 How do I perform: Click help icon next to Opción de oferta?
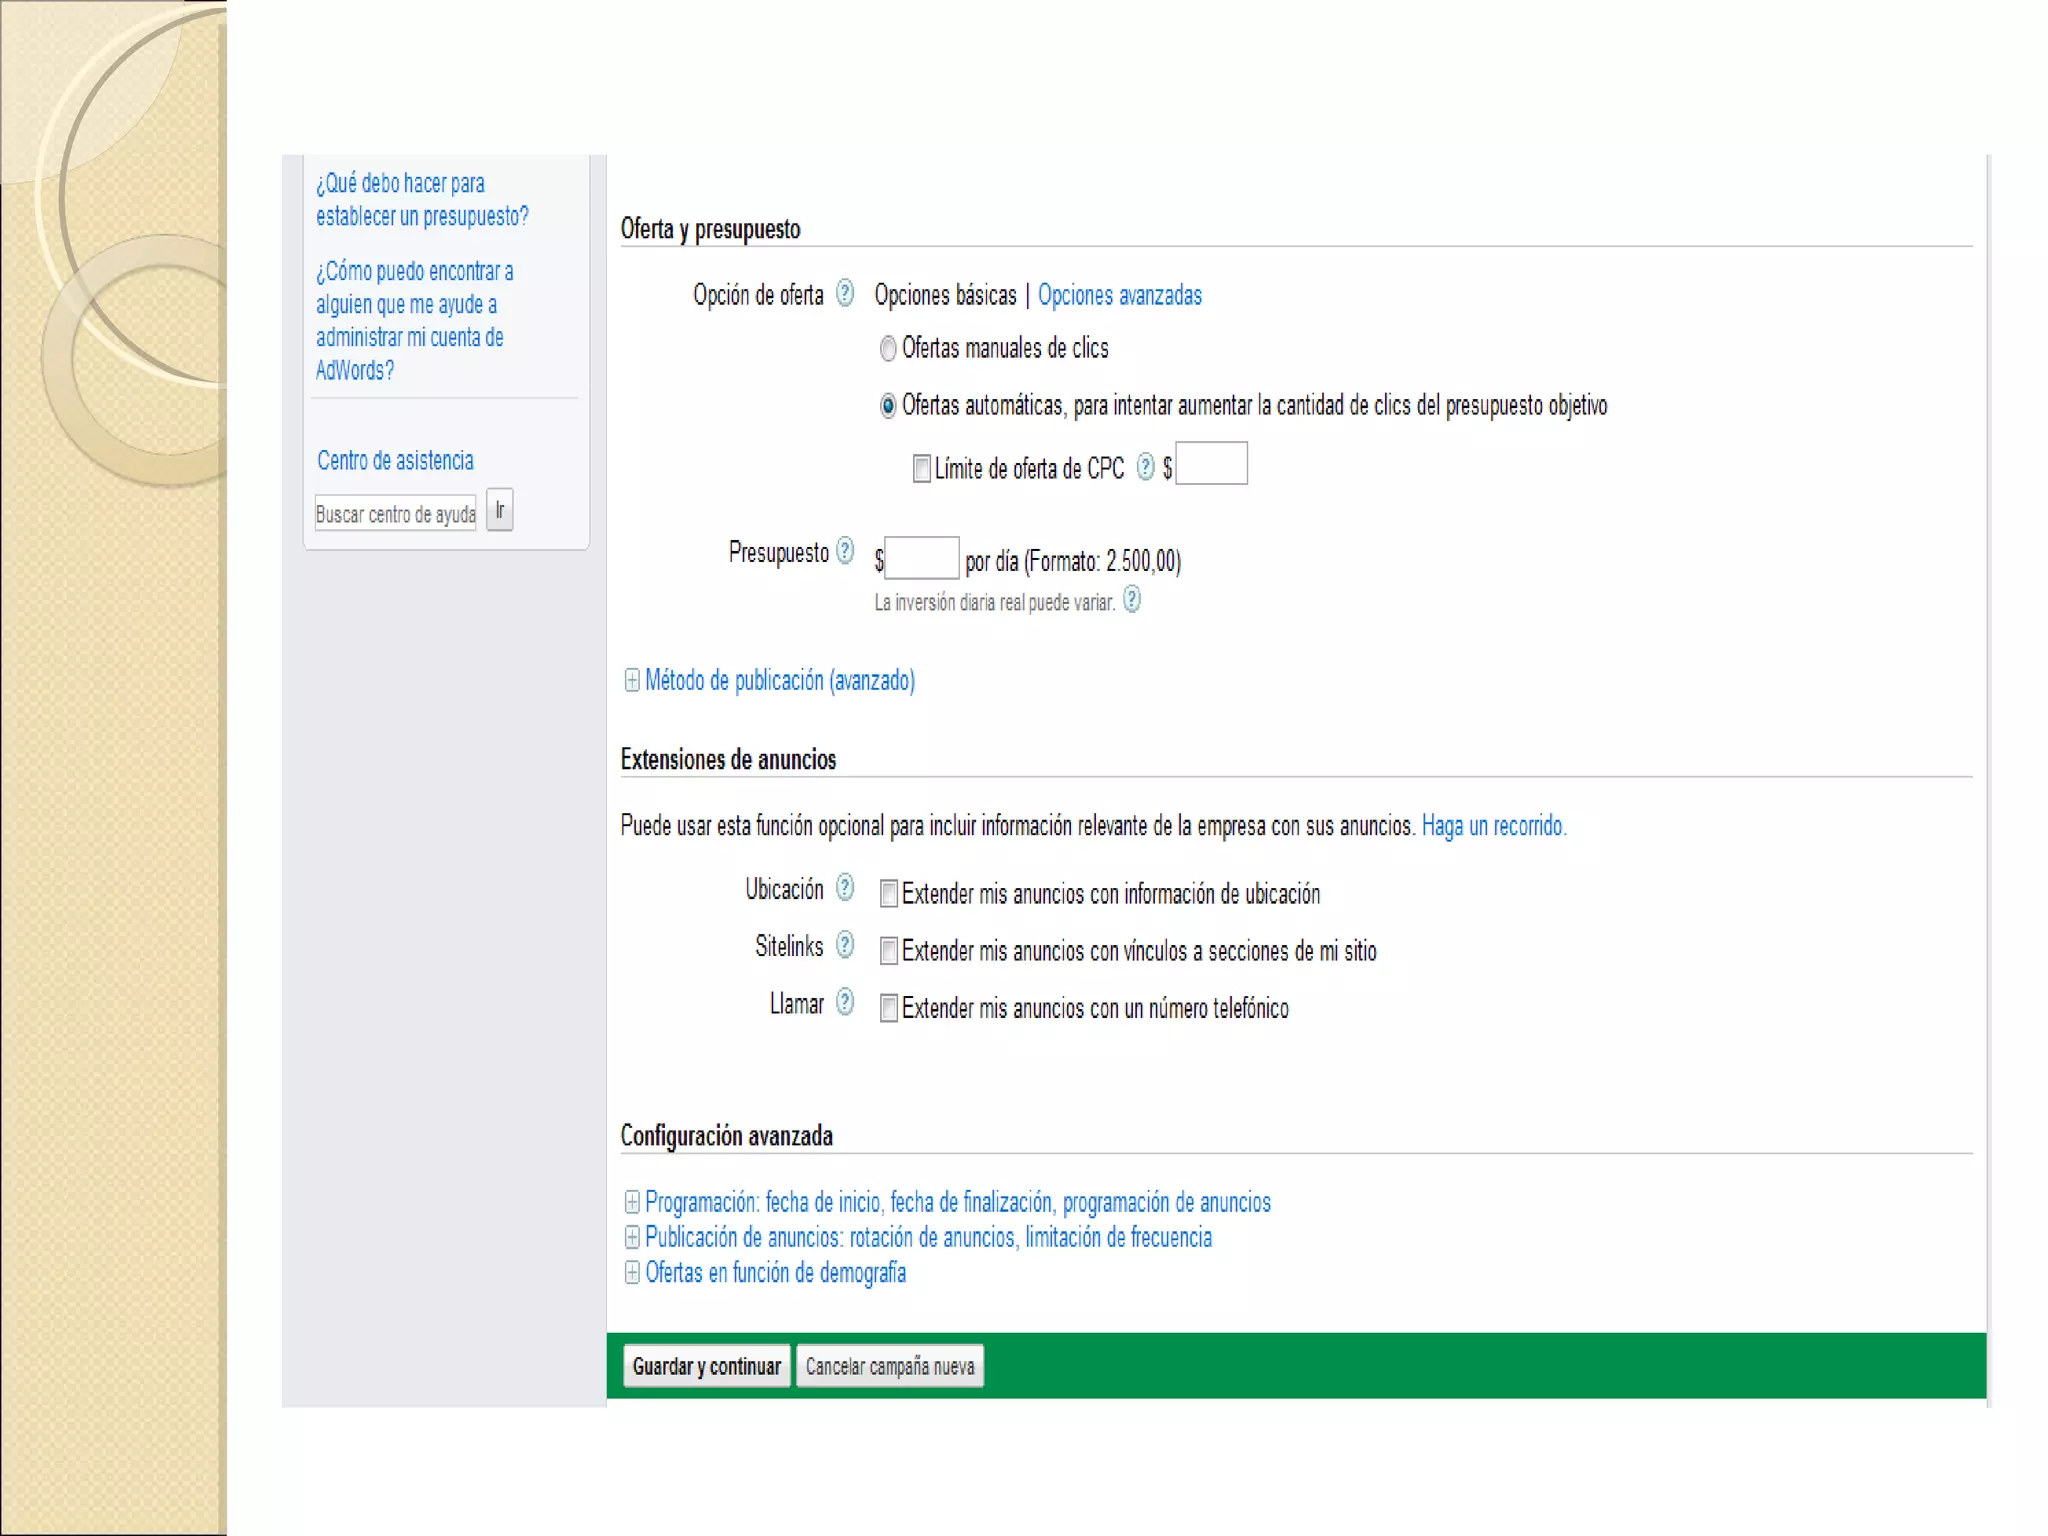coord(845,293)
